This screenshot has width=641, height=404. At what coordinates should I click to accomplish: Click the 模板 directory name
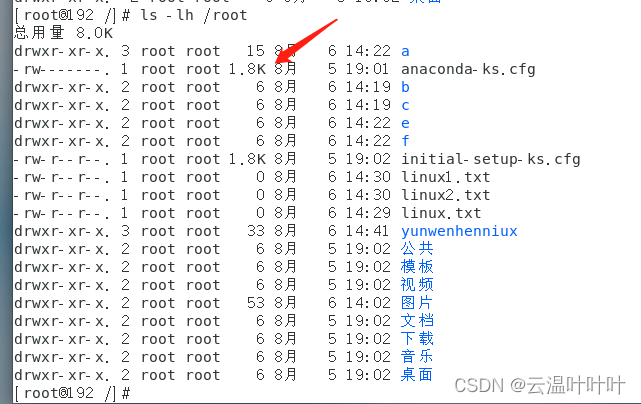[x=417, y=267]
